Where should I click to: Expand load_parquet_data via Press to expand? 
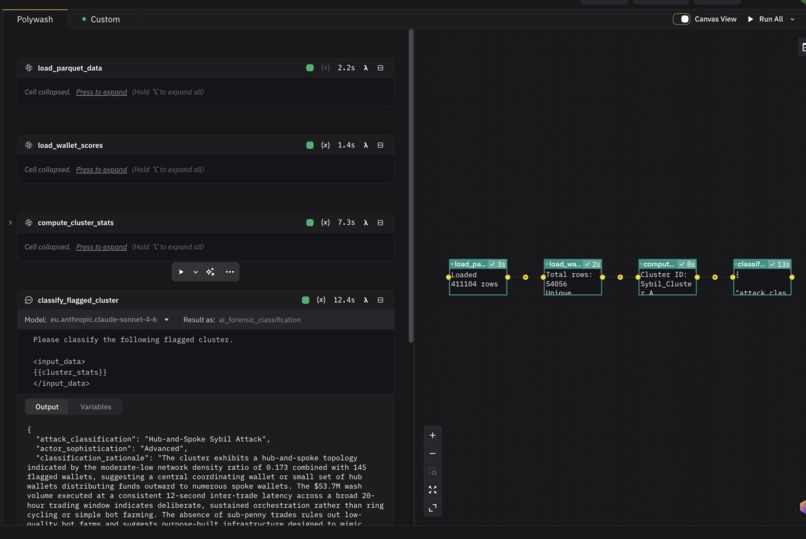[101, 92]
